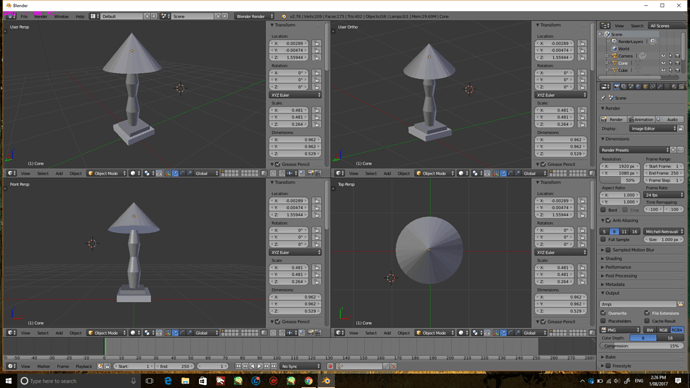The width and height of the screenshot is (690, 388).
Task: Open the PNG file format dropdown
Action: (620, 329)
